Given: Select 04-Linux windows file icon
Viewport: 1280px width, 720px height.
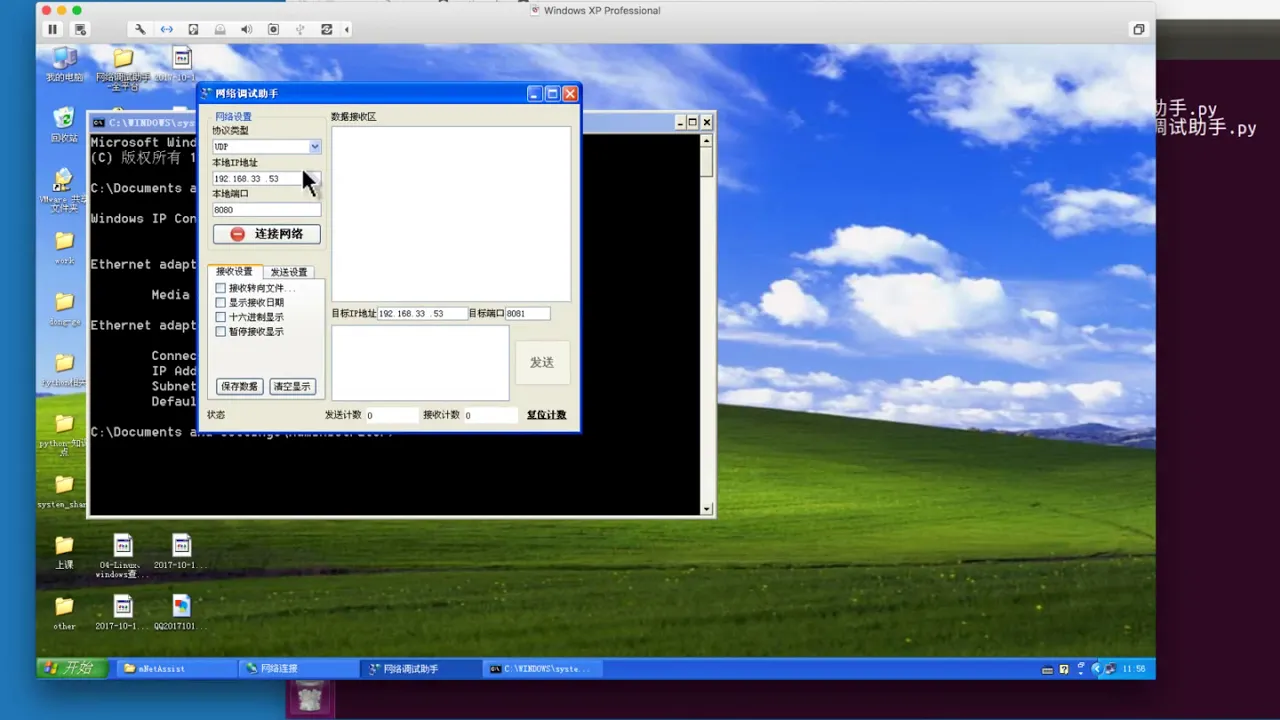Looking at the screenshot, I should [x=123, y=557].
